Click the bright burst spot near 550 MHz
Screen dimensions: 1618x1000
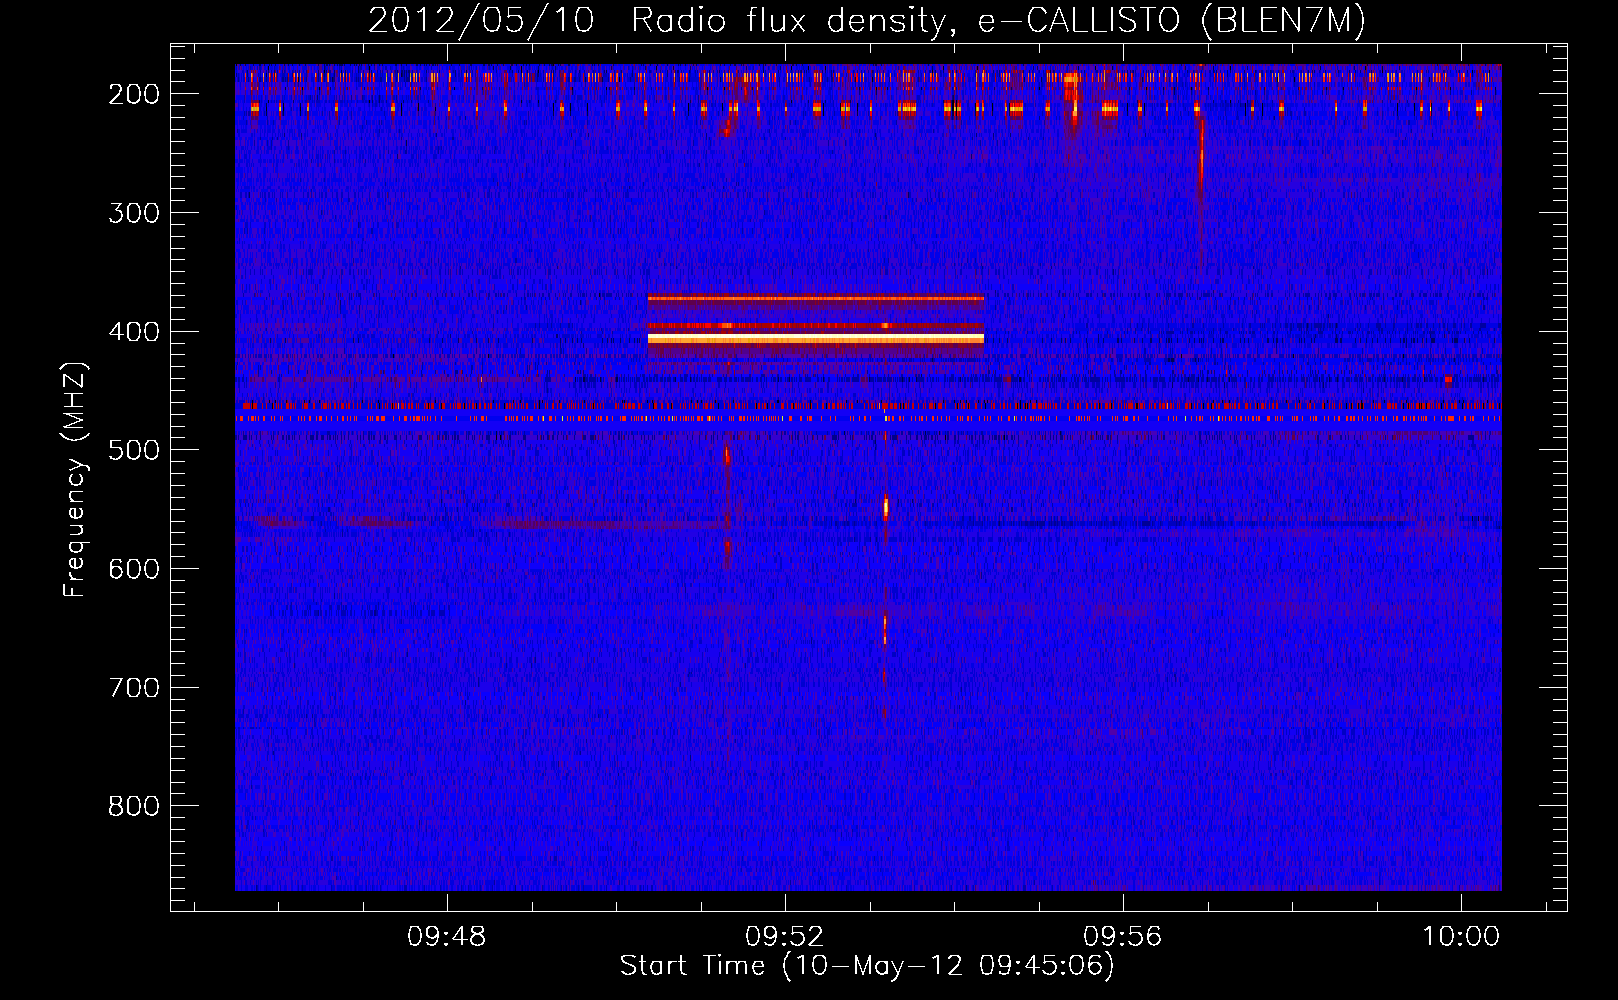(x=885, y=508)
